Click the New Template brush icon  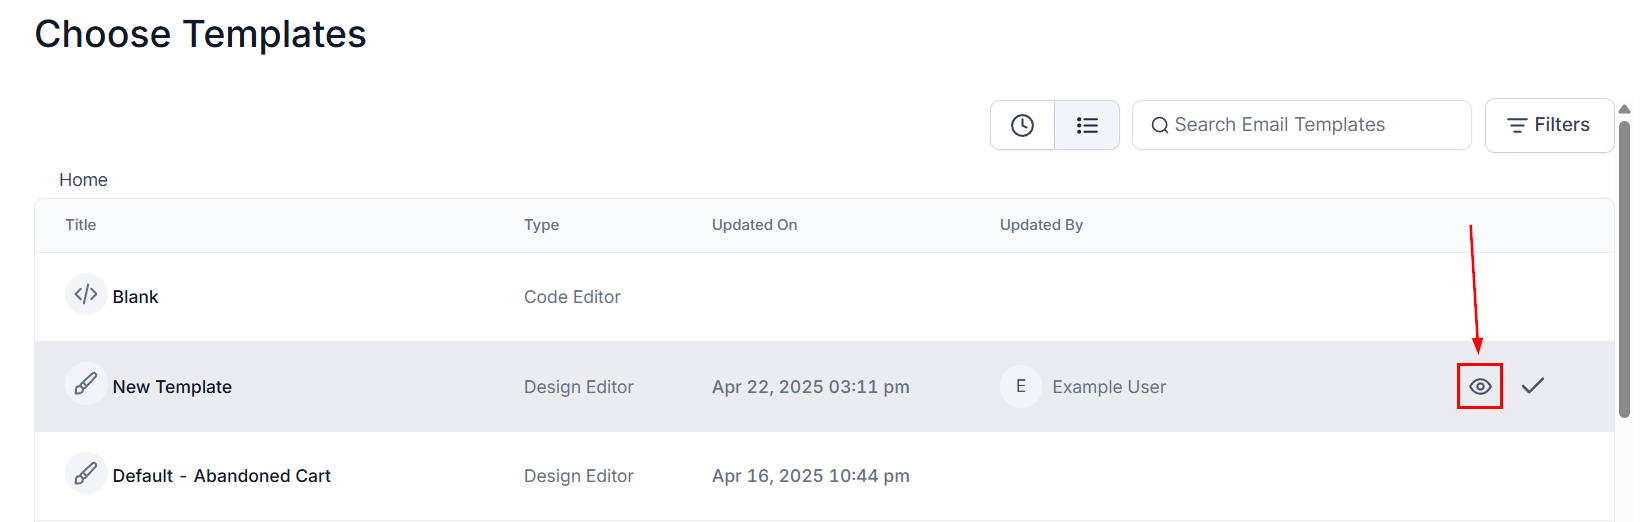click(x=86, y=384)
